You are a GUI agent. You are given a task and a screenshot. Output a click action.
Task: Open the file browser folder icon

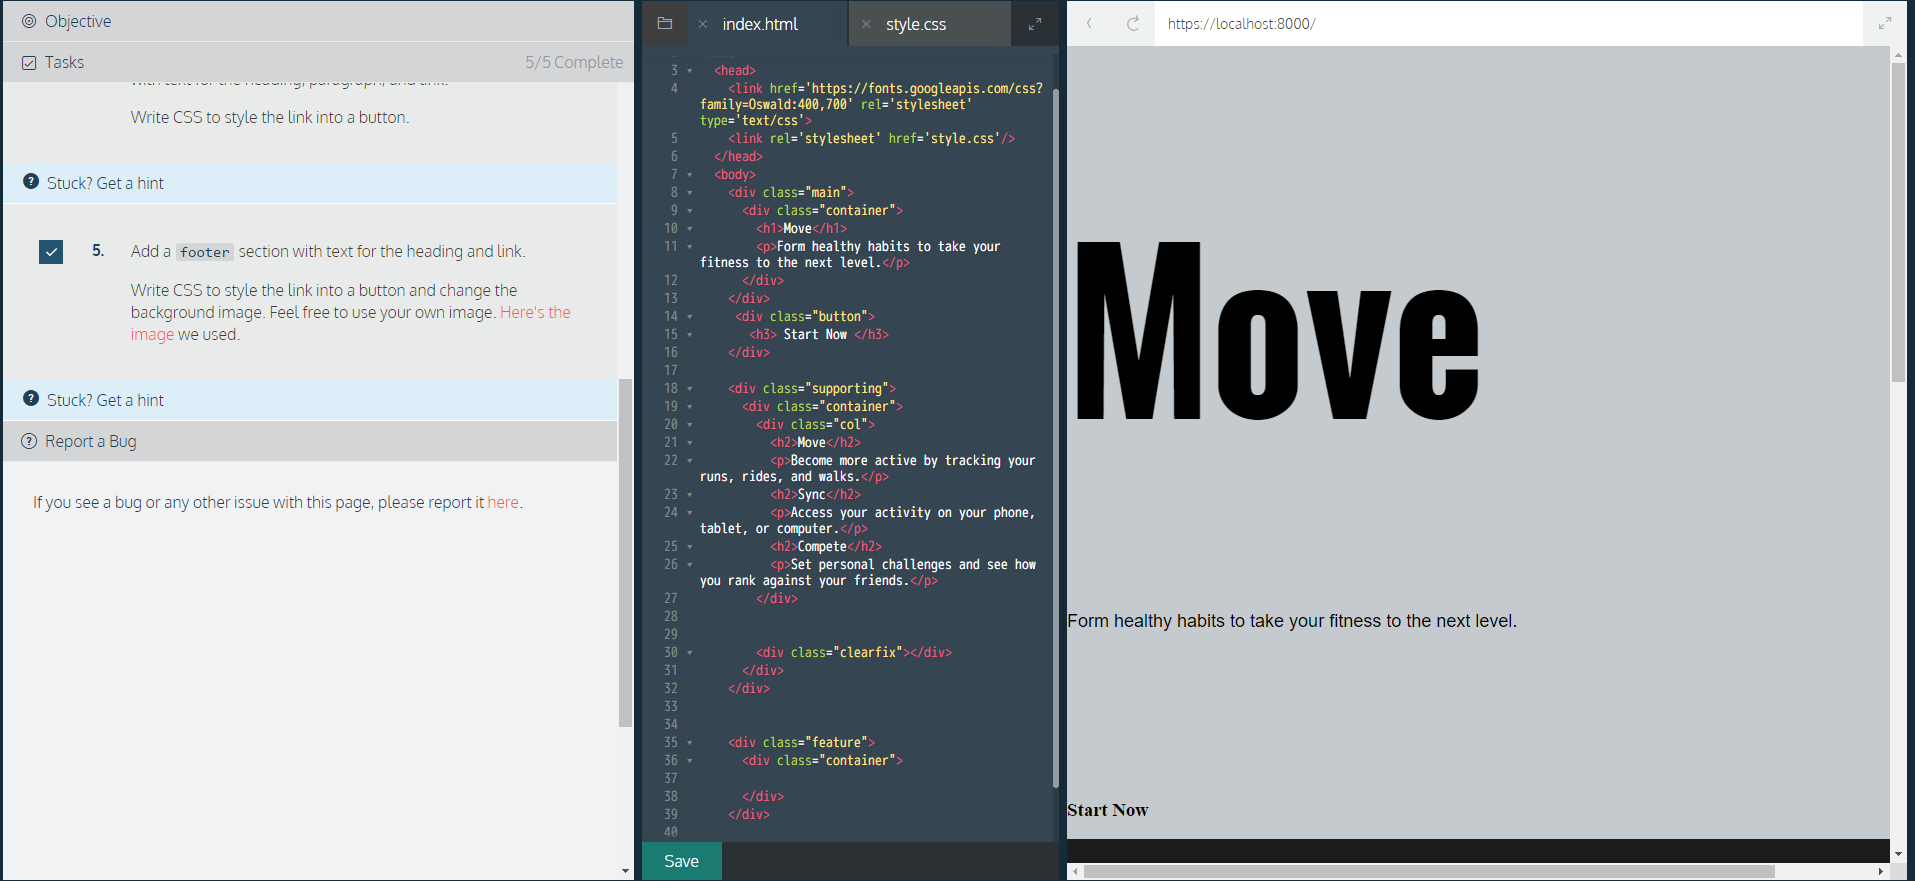coord(664,24)
